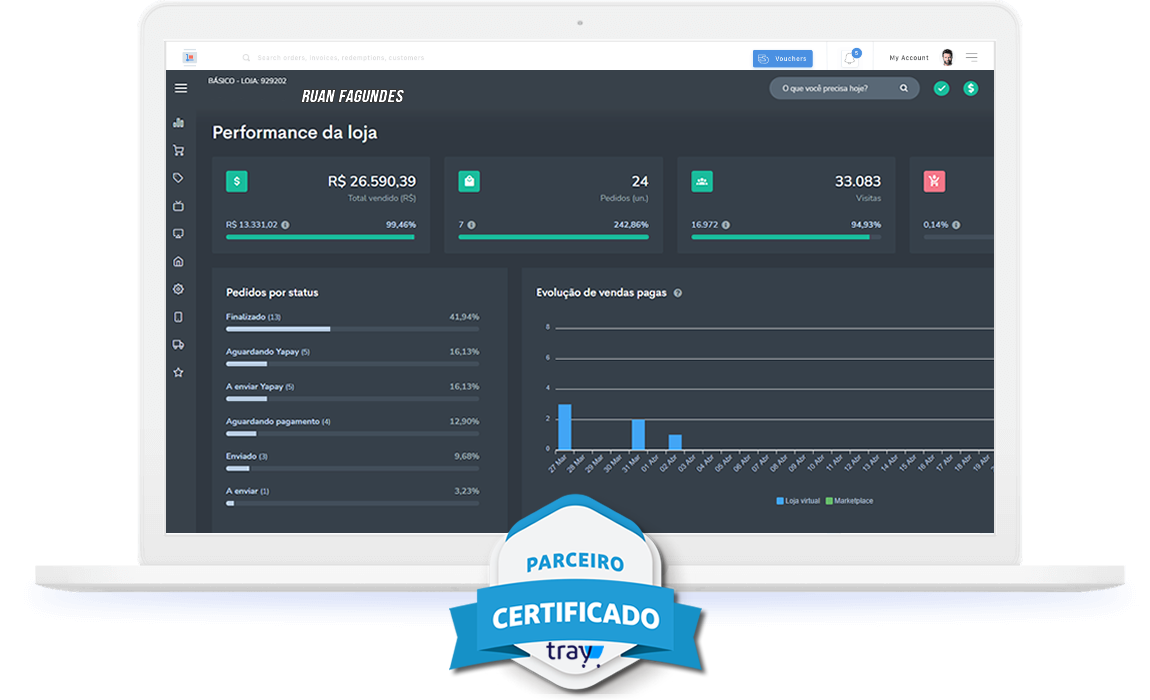Image resolution: width=1150 pixels, height=700 pixels.
Task: Open the house sidebar icon
Action: coord(178,261)
